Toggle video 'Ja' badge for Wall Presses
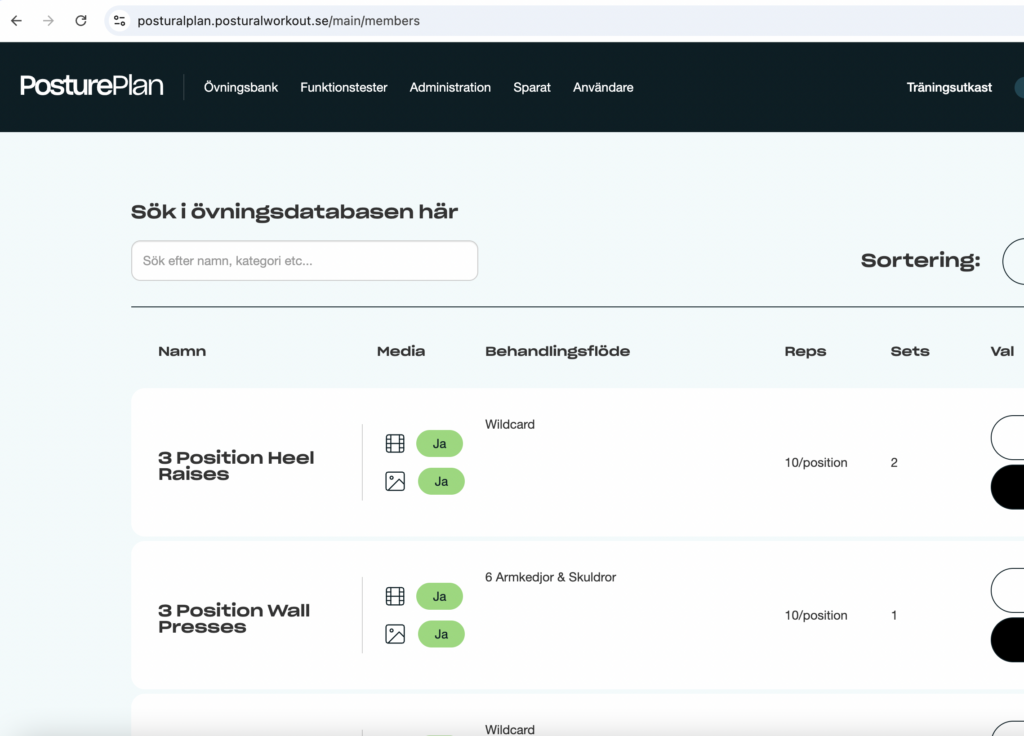 tap(439, 596)
